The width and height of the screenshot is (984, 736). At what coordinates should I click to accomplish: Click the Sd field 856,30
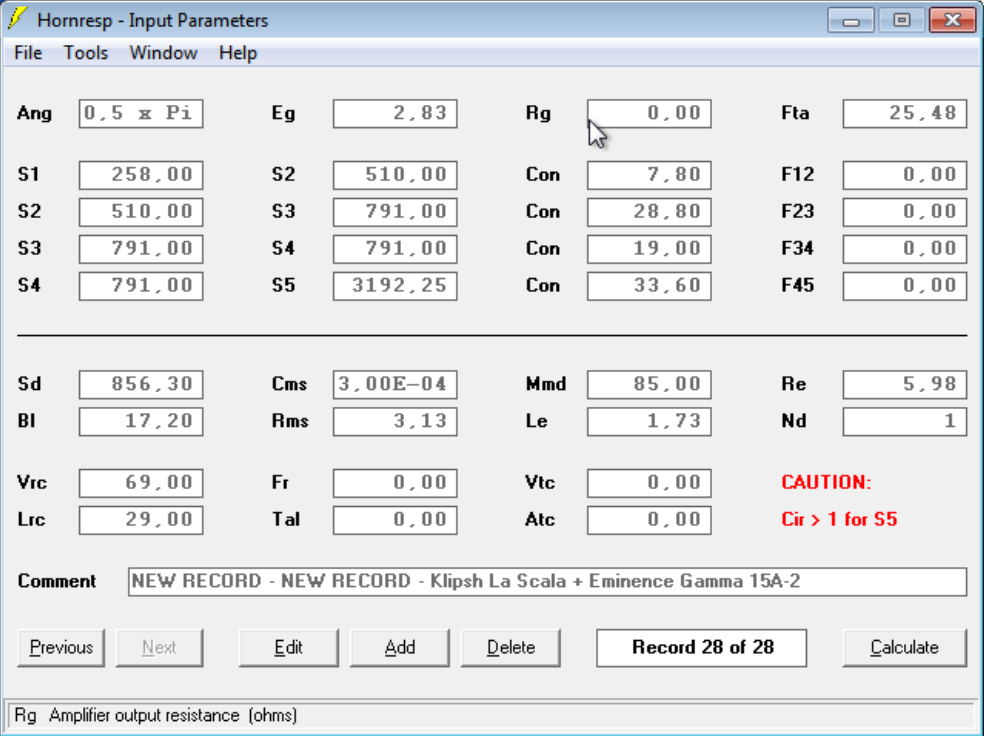pyautogui.click(x=141, y=384)
